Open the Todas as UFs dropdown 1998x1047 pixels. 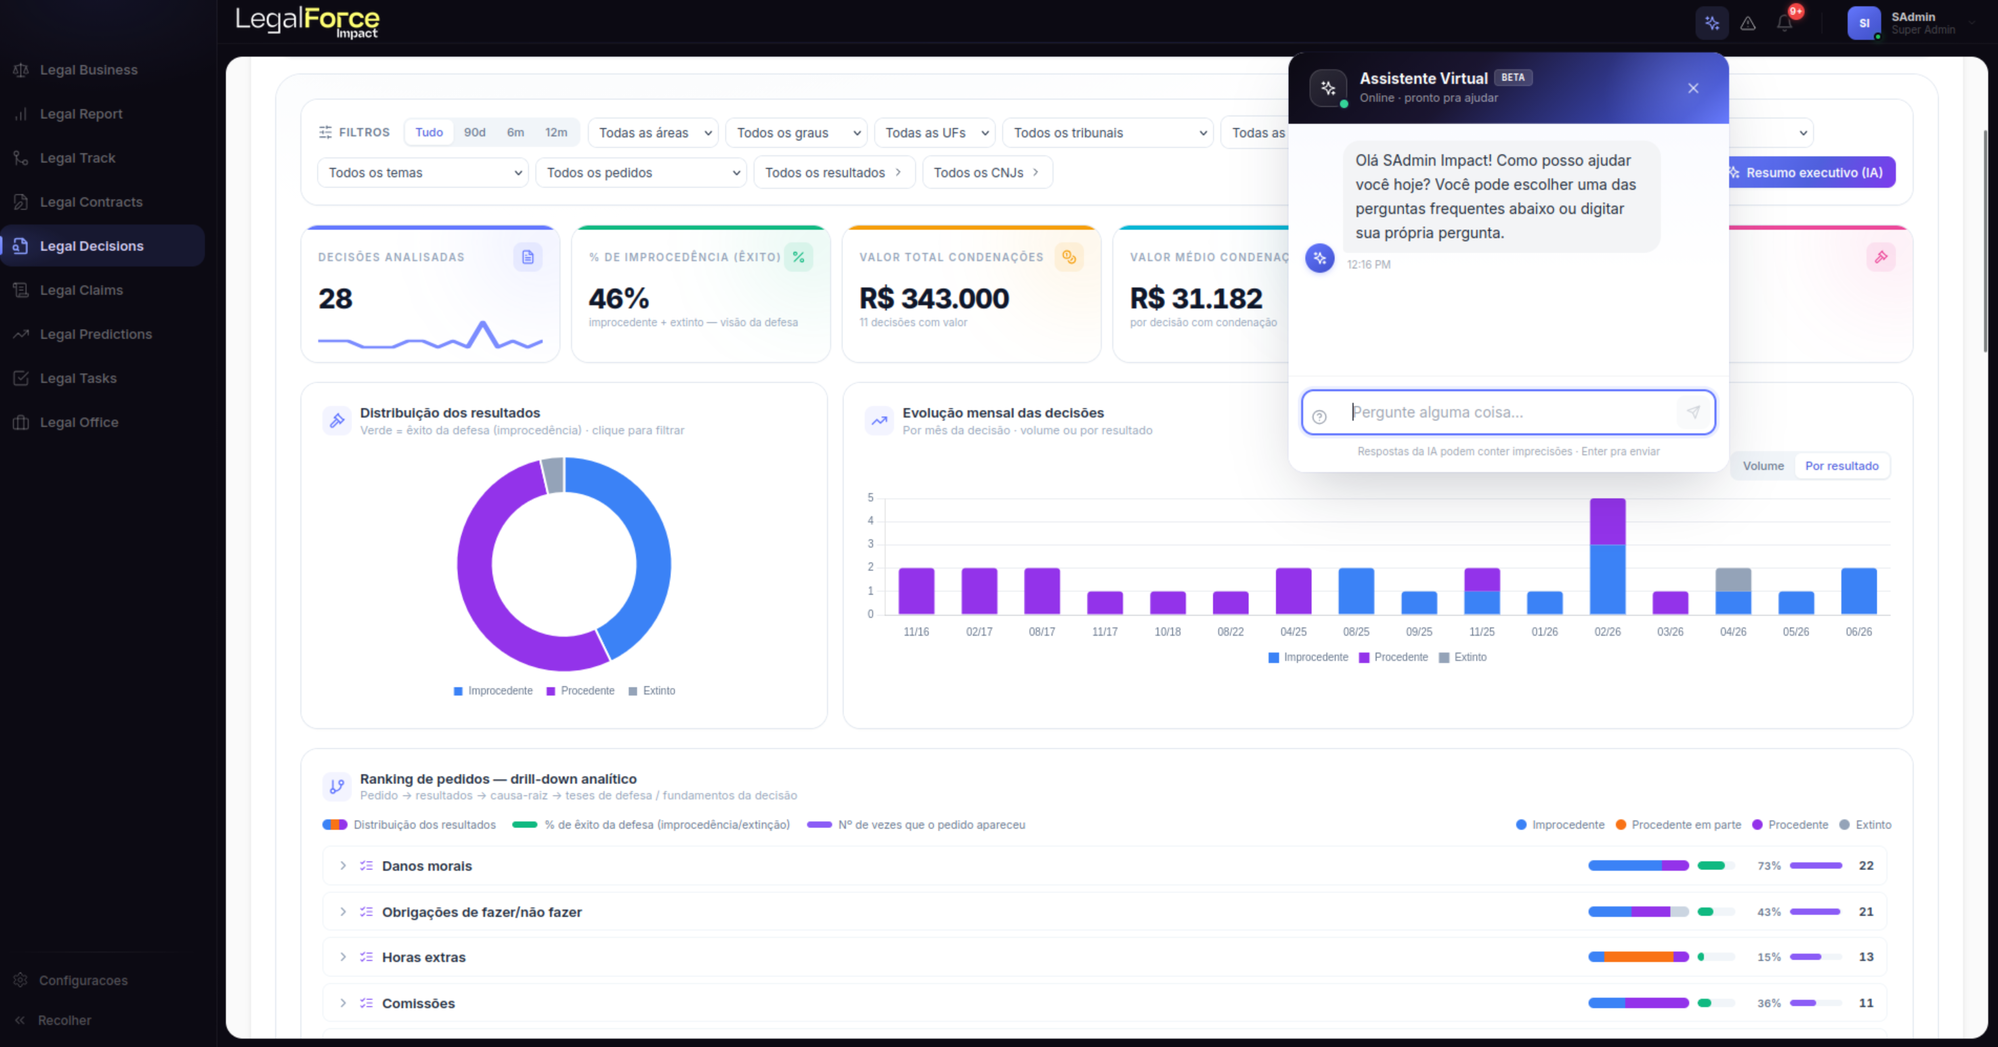tap(934, 132)
